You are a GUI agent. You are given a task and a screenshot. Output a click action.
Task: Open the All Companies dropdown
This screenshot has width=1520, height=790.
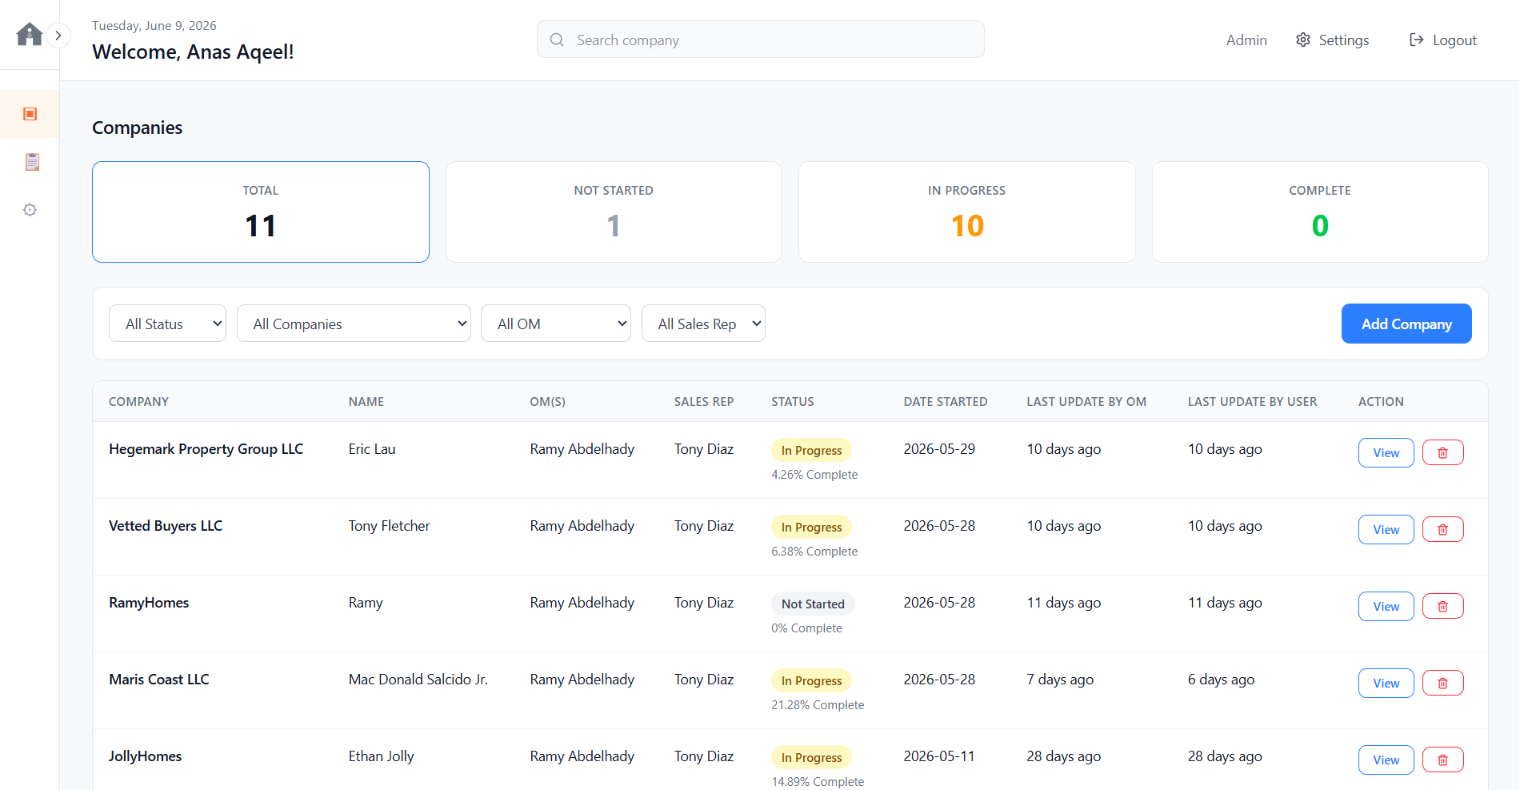point(354,323)
